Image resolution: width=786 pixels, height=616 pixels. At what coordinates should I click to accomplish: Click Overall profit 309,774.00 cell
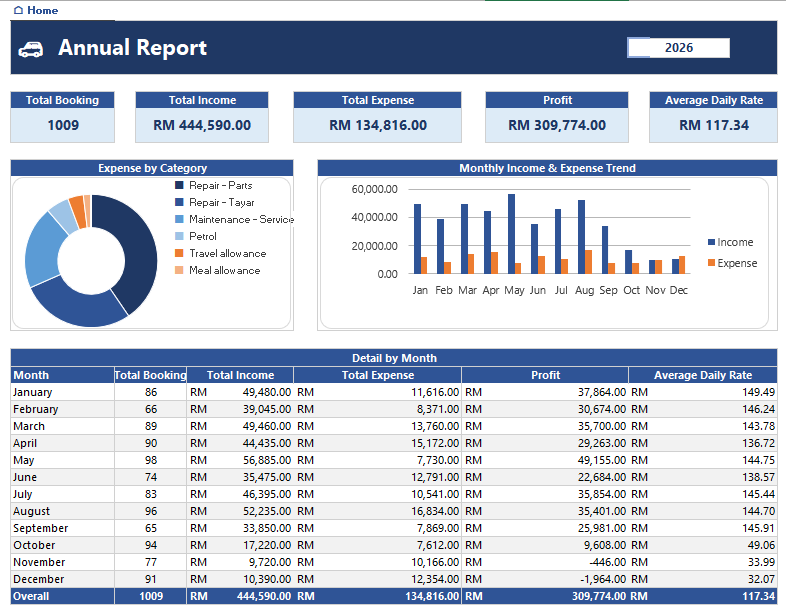coord(545,596)
